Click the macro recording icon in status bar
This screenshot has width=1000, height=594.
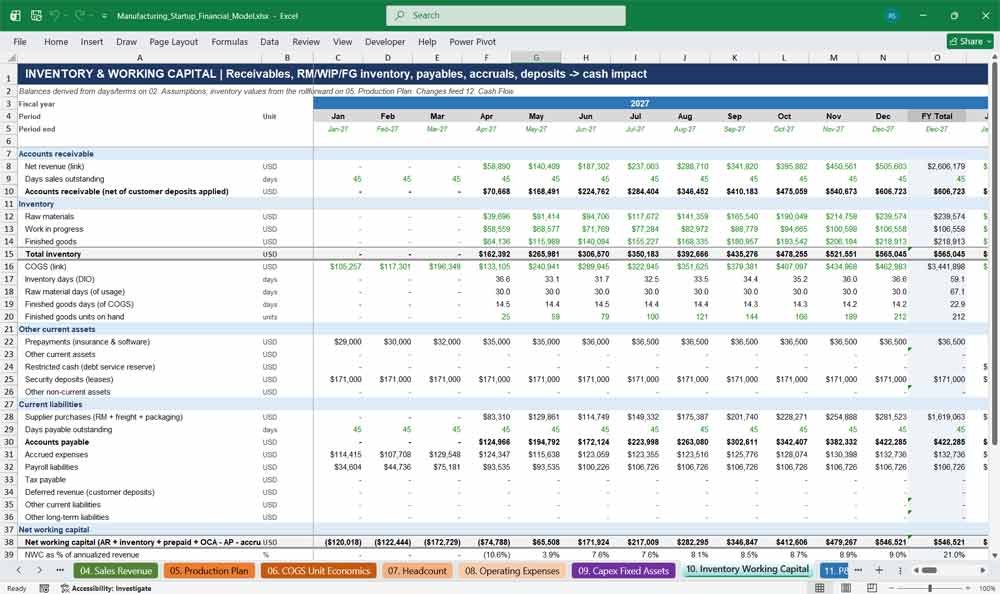pyautogui.click(x=44, y=588)
